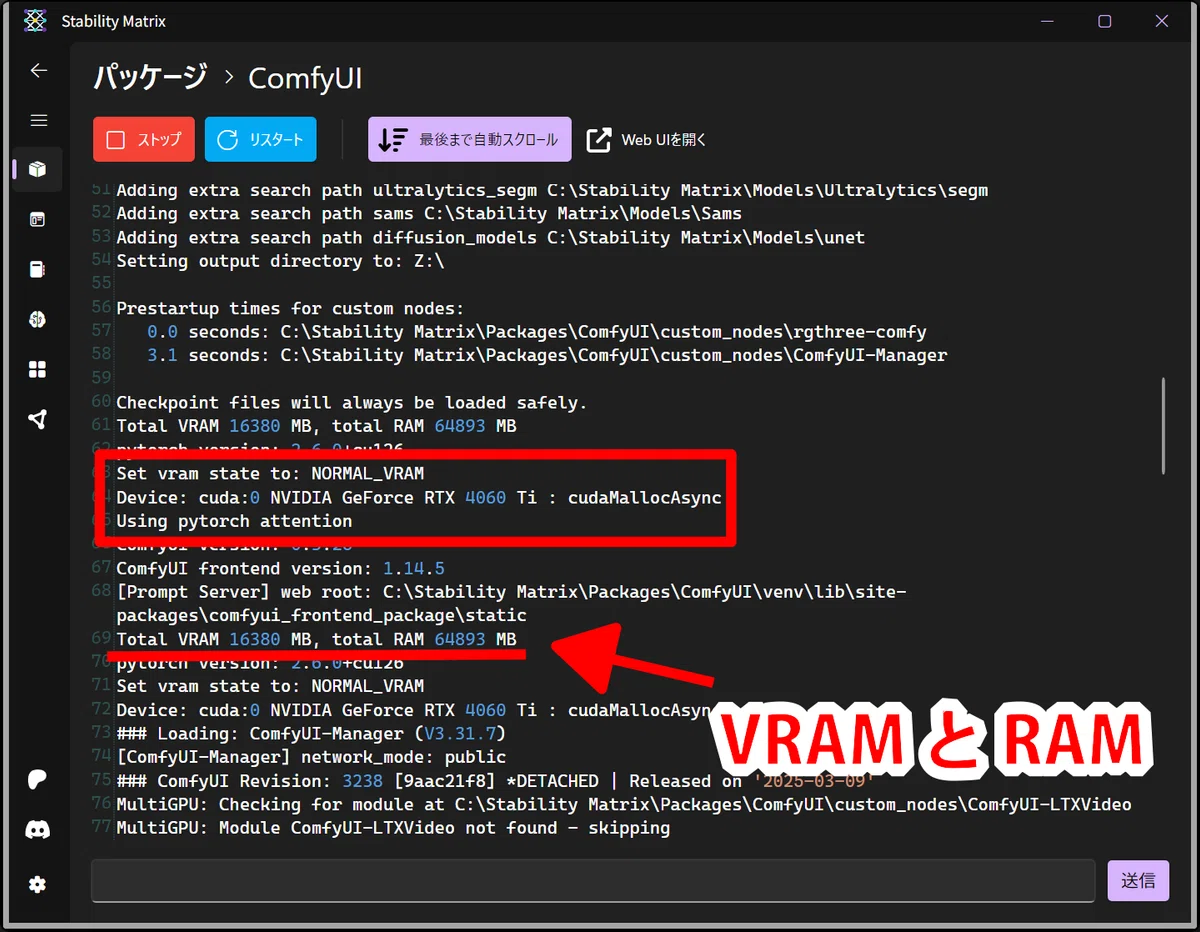Click the console command input field
The image size is (1200, 932).
coord(593,881)
